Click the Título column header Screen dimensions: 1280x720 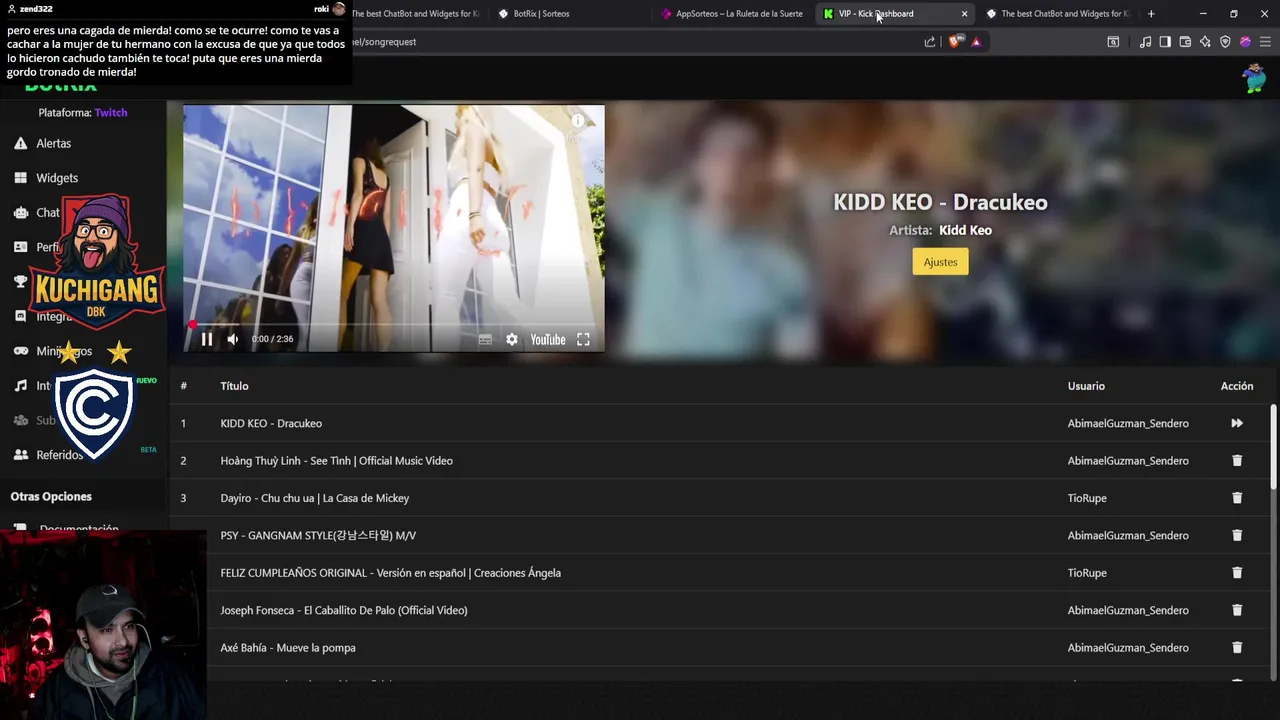[x=234, y=386]
